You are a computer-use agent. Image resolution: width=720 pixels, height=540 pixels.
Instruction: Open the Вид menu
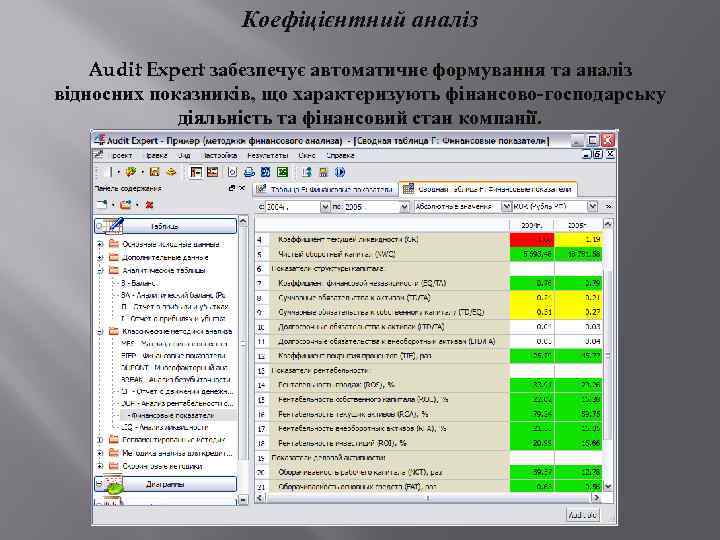(185, 156)
